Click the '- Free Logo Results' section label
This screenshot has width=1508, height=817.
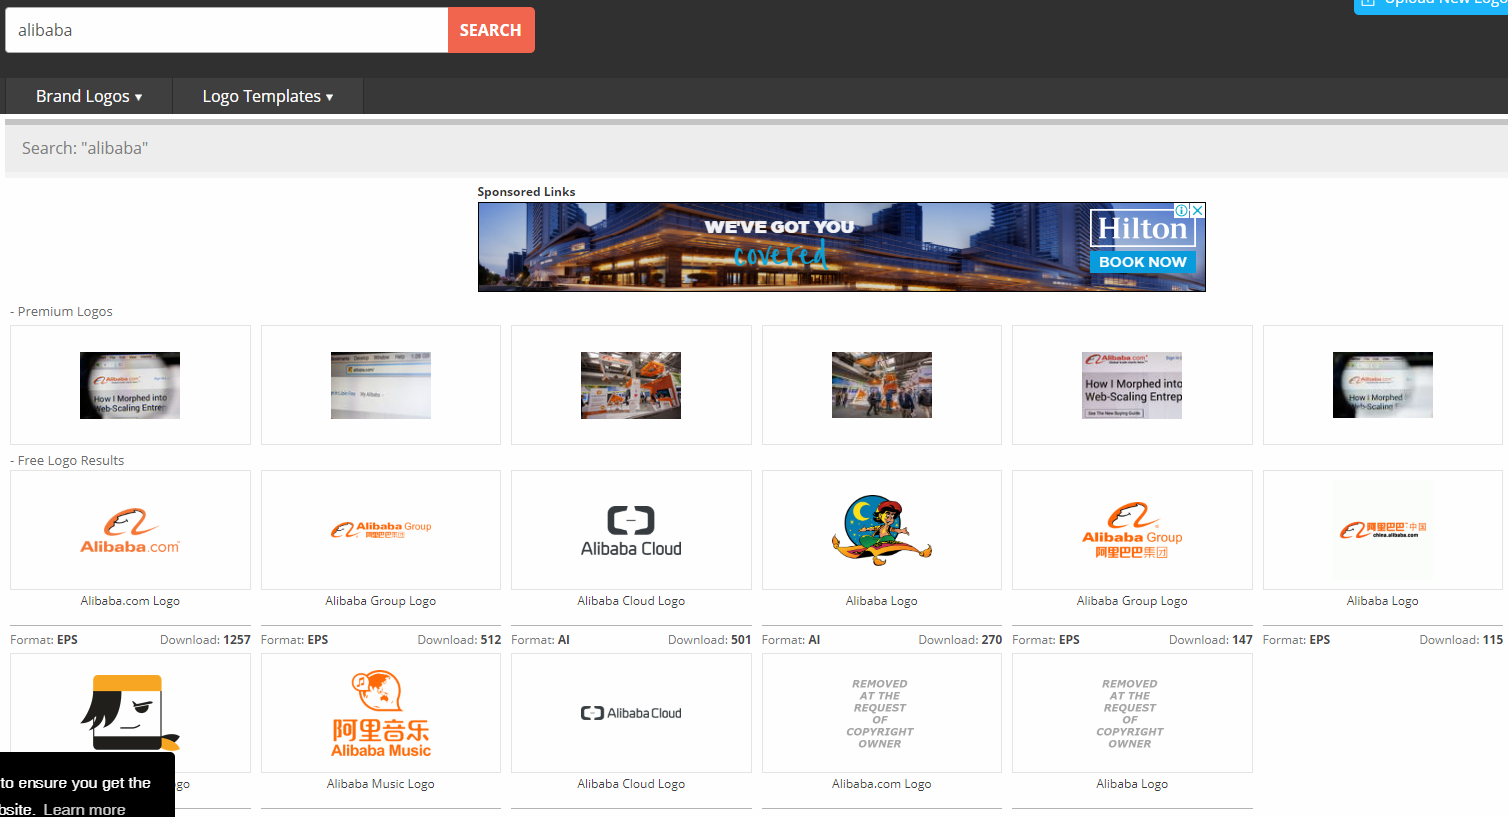point(67,461)
